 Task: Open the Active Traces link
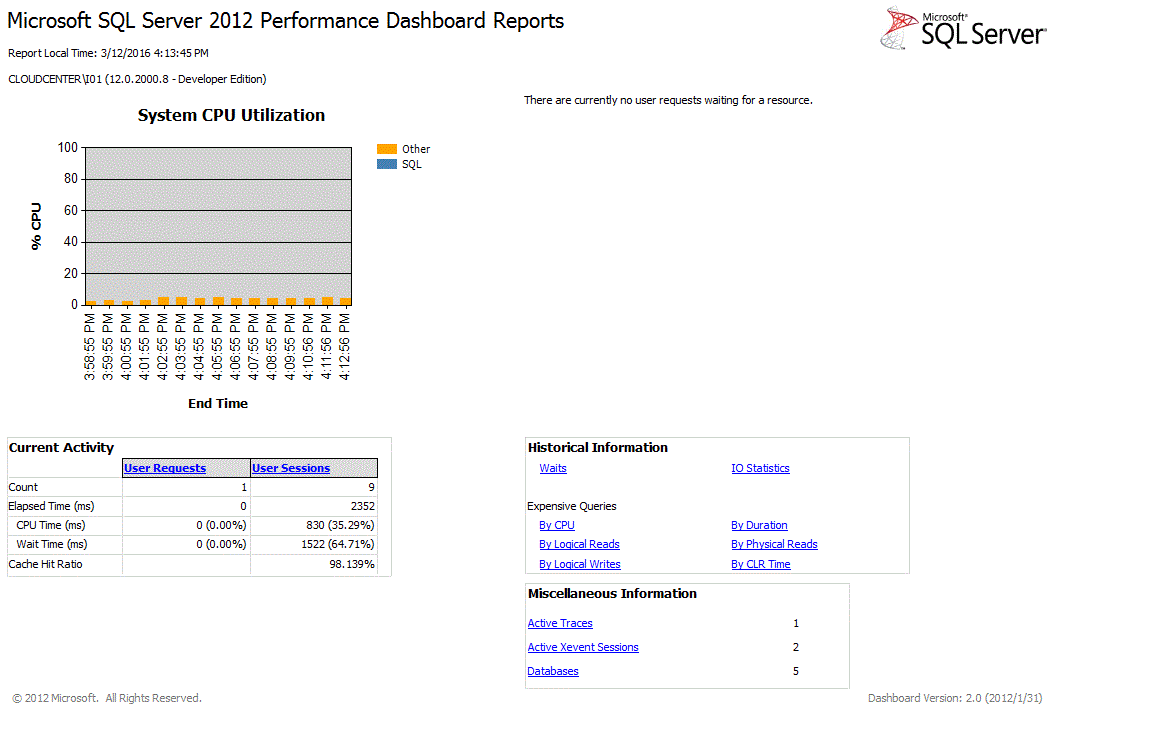pyautogui.click(x=560, y=623)
